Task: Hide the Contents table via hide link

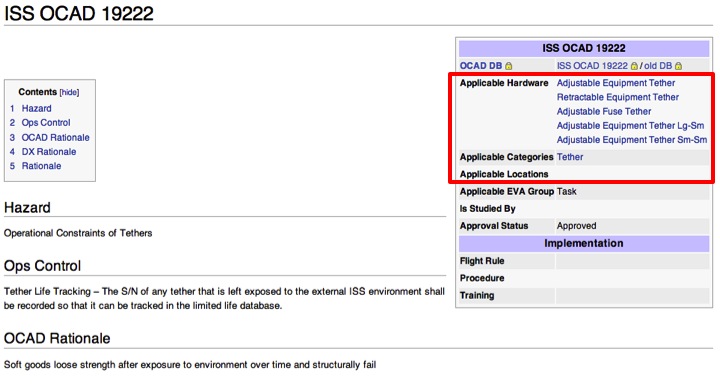Action: [x=69, y=92]
